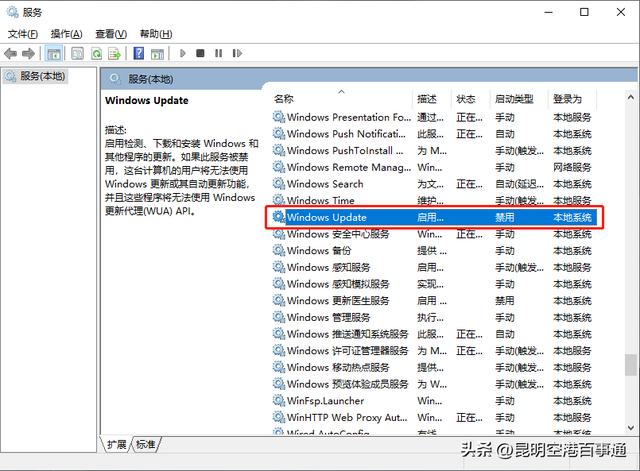Select the WinFsp.Launcher service name

[x=325, y=401]
